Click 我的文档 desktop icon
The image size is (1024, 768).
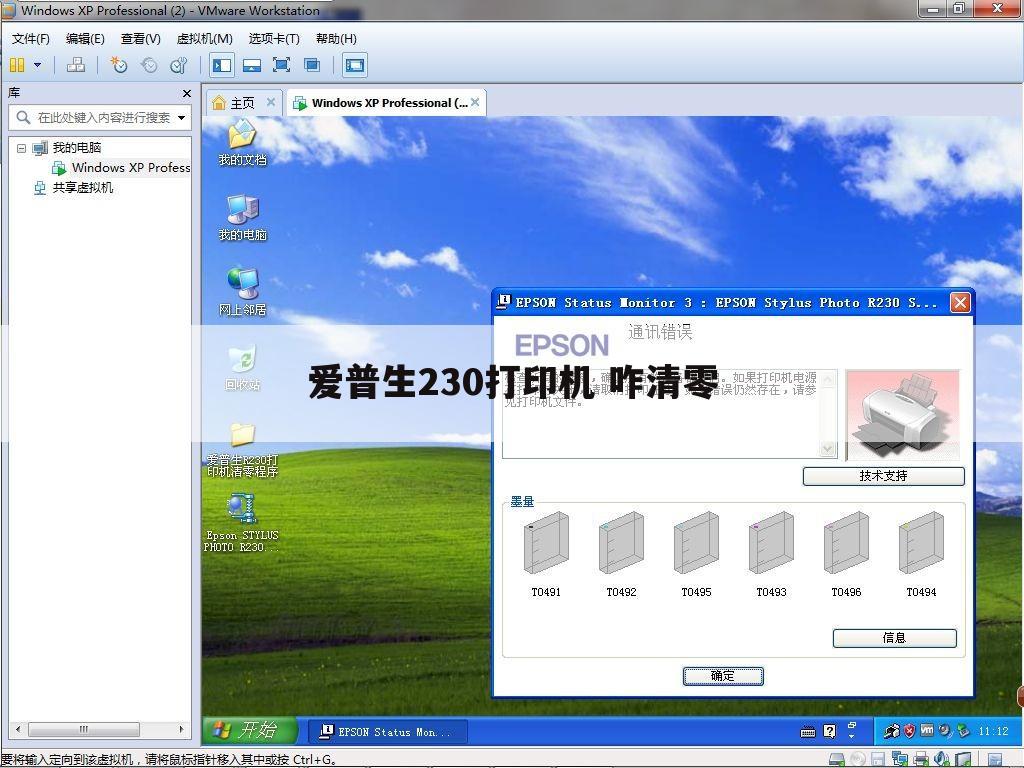coord(242,142)
